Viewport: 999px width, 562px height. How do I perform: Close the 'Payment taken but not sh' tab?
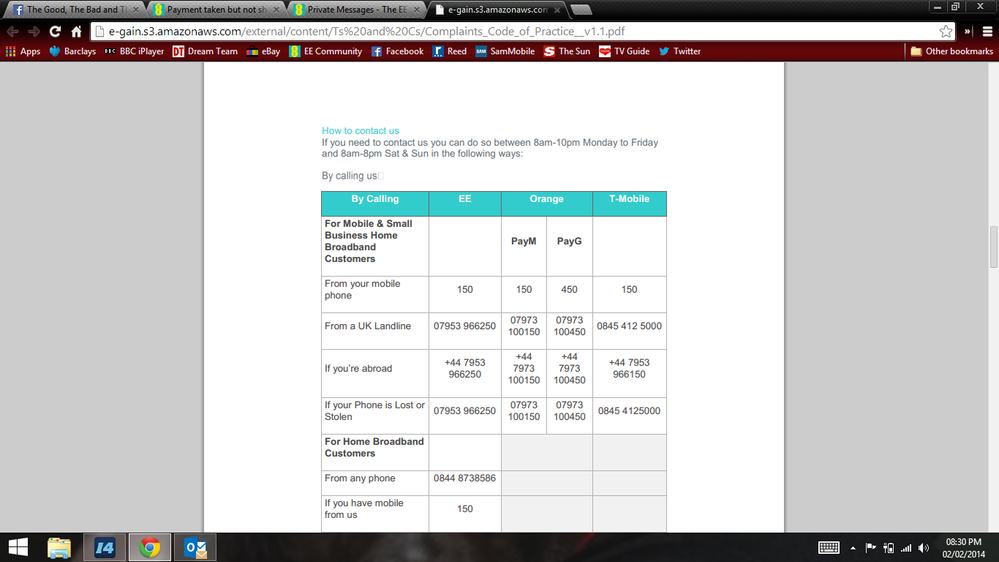click(276, 10)
